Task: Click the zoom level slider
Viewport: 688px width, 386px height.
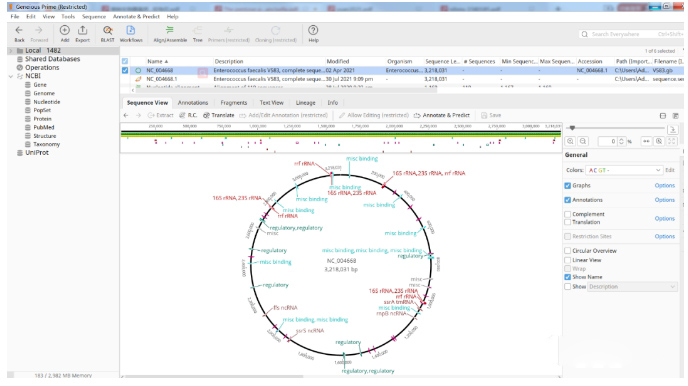Action: (x=615, y=128)
